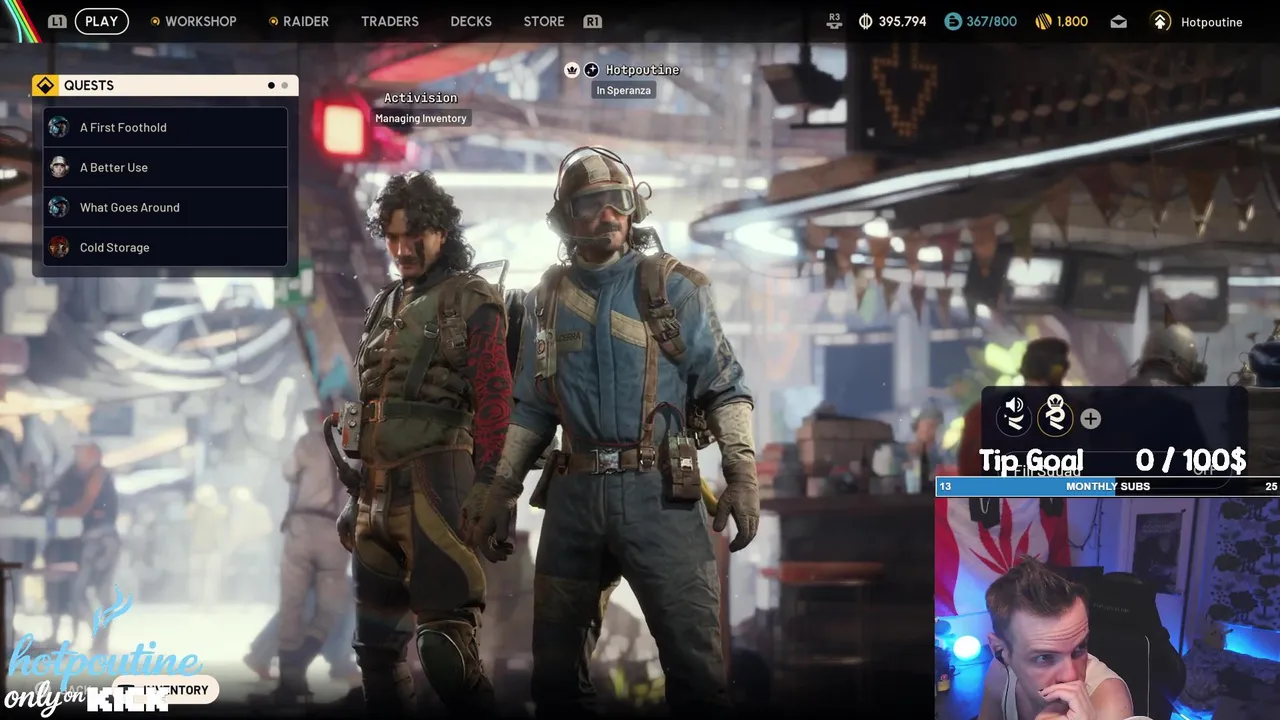
Task: Open the Cold Storage quest
Action: click(165, 247)
